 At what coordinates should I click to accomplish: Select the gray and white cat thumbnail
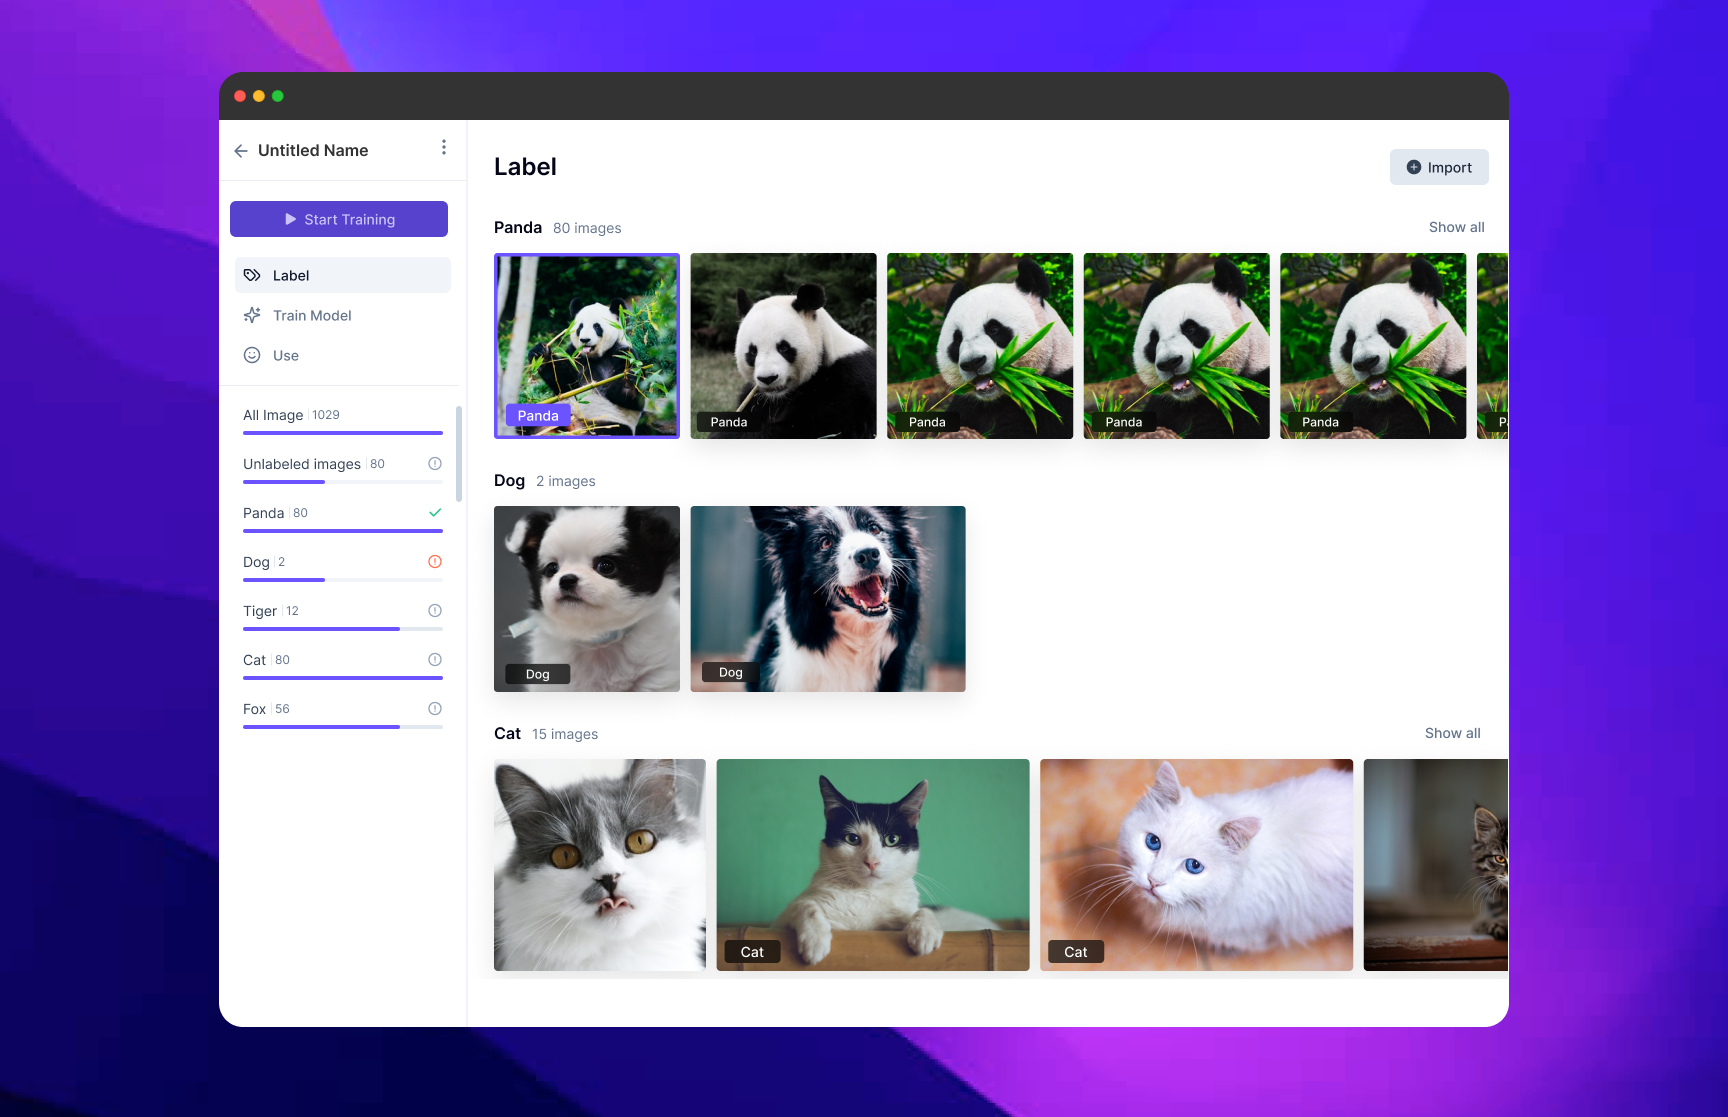pos(600,865)
